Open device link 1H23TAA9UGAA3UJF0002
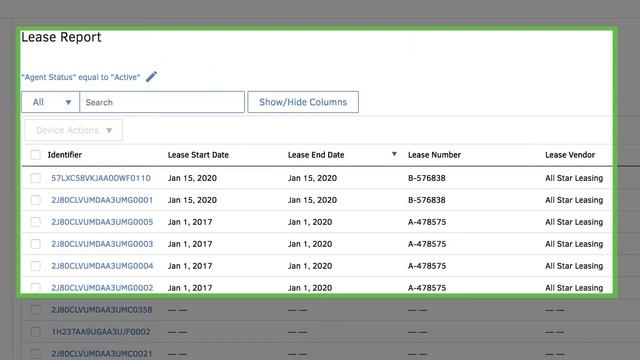Image resolution: width=640 pixels, height=360 pixels. coord(101,332)
